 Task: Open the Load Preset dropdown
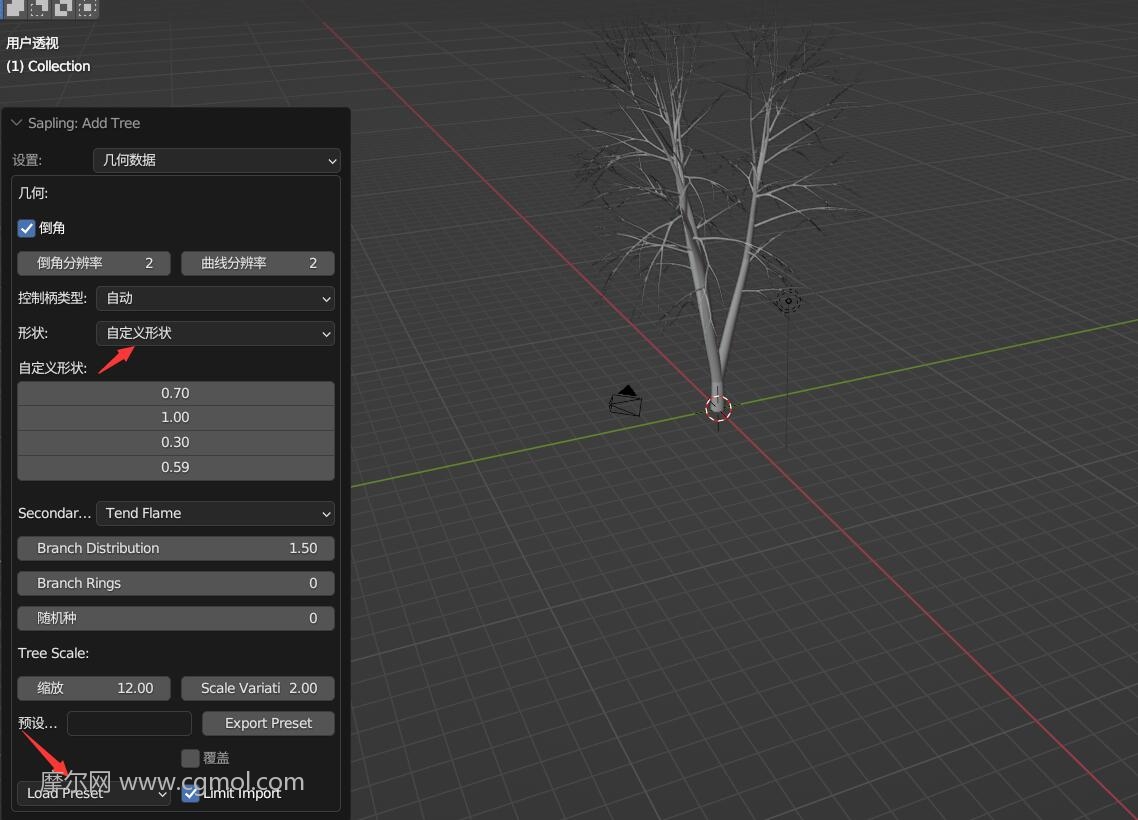[x=94, y=793]
